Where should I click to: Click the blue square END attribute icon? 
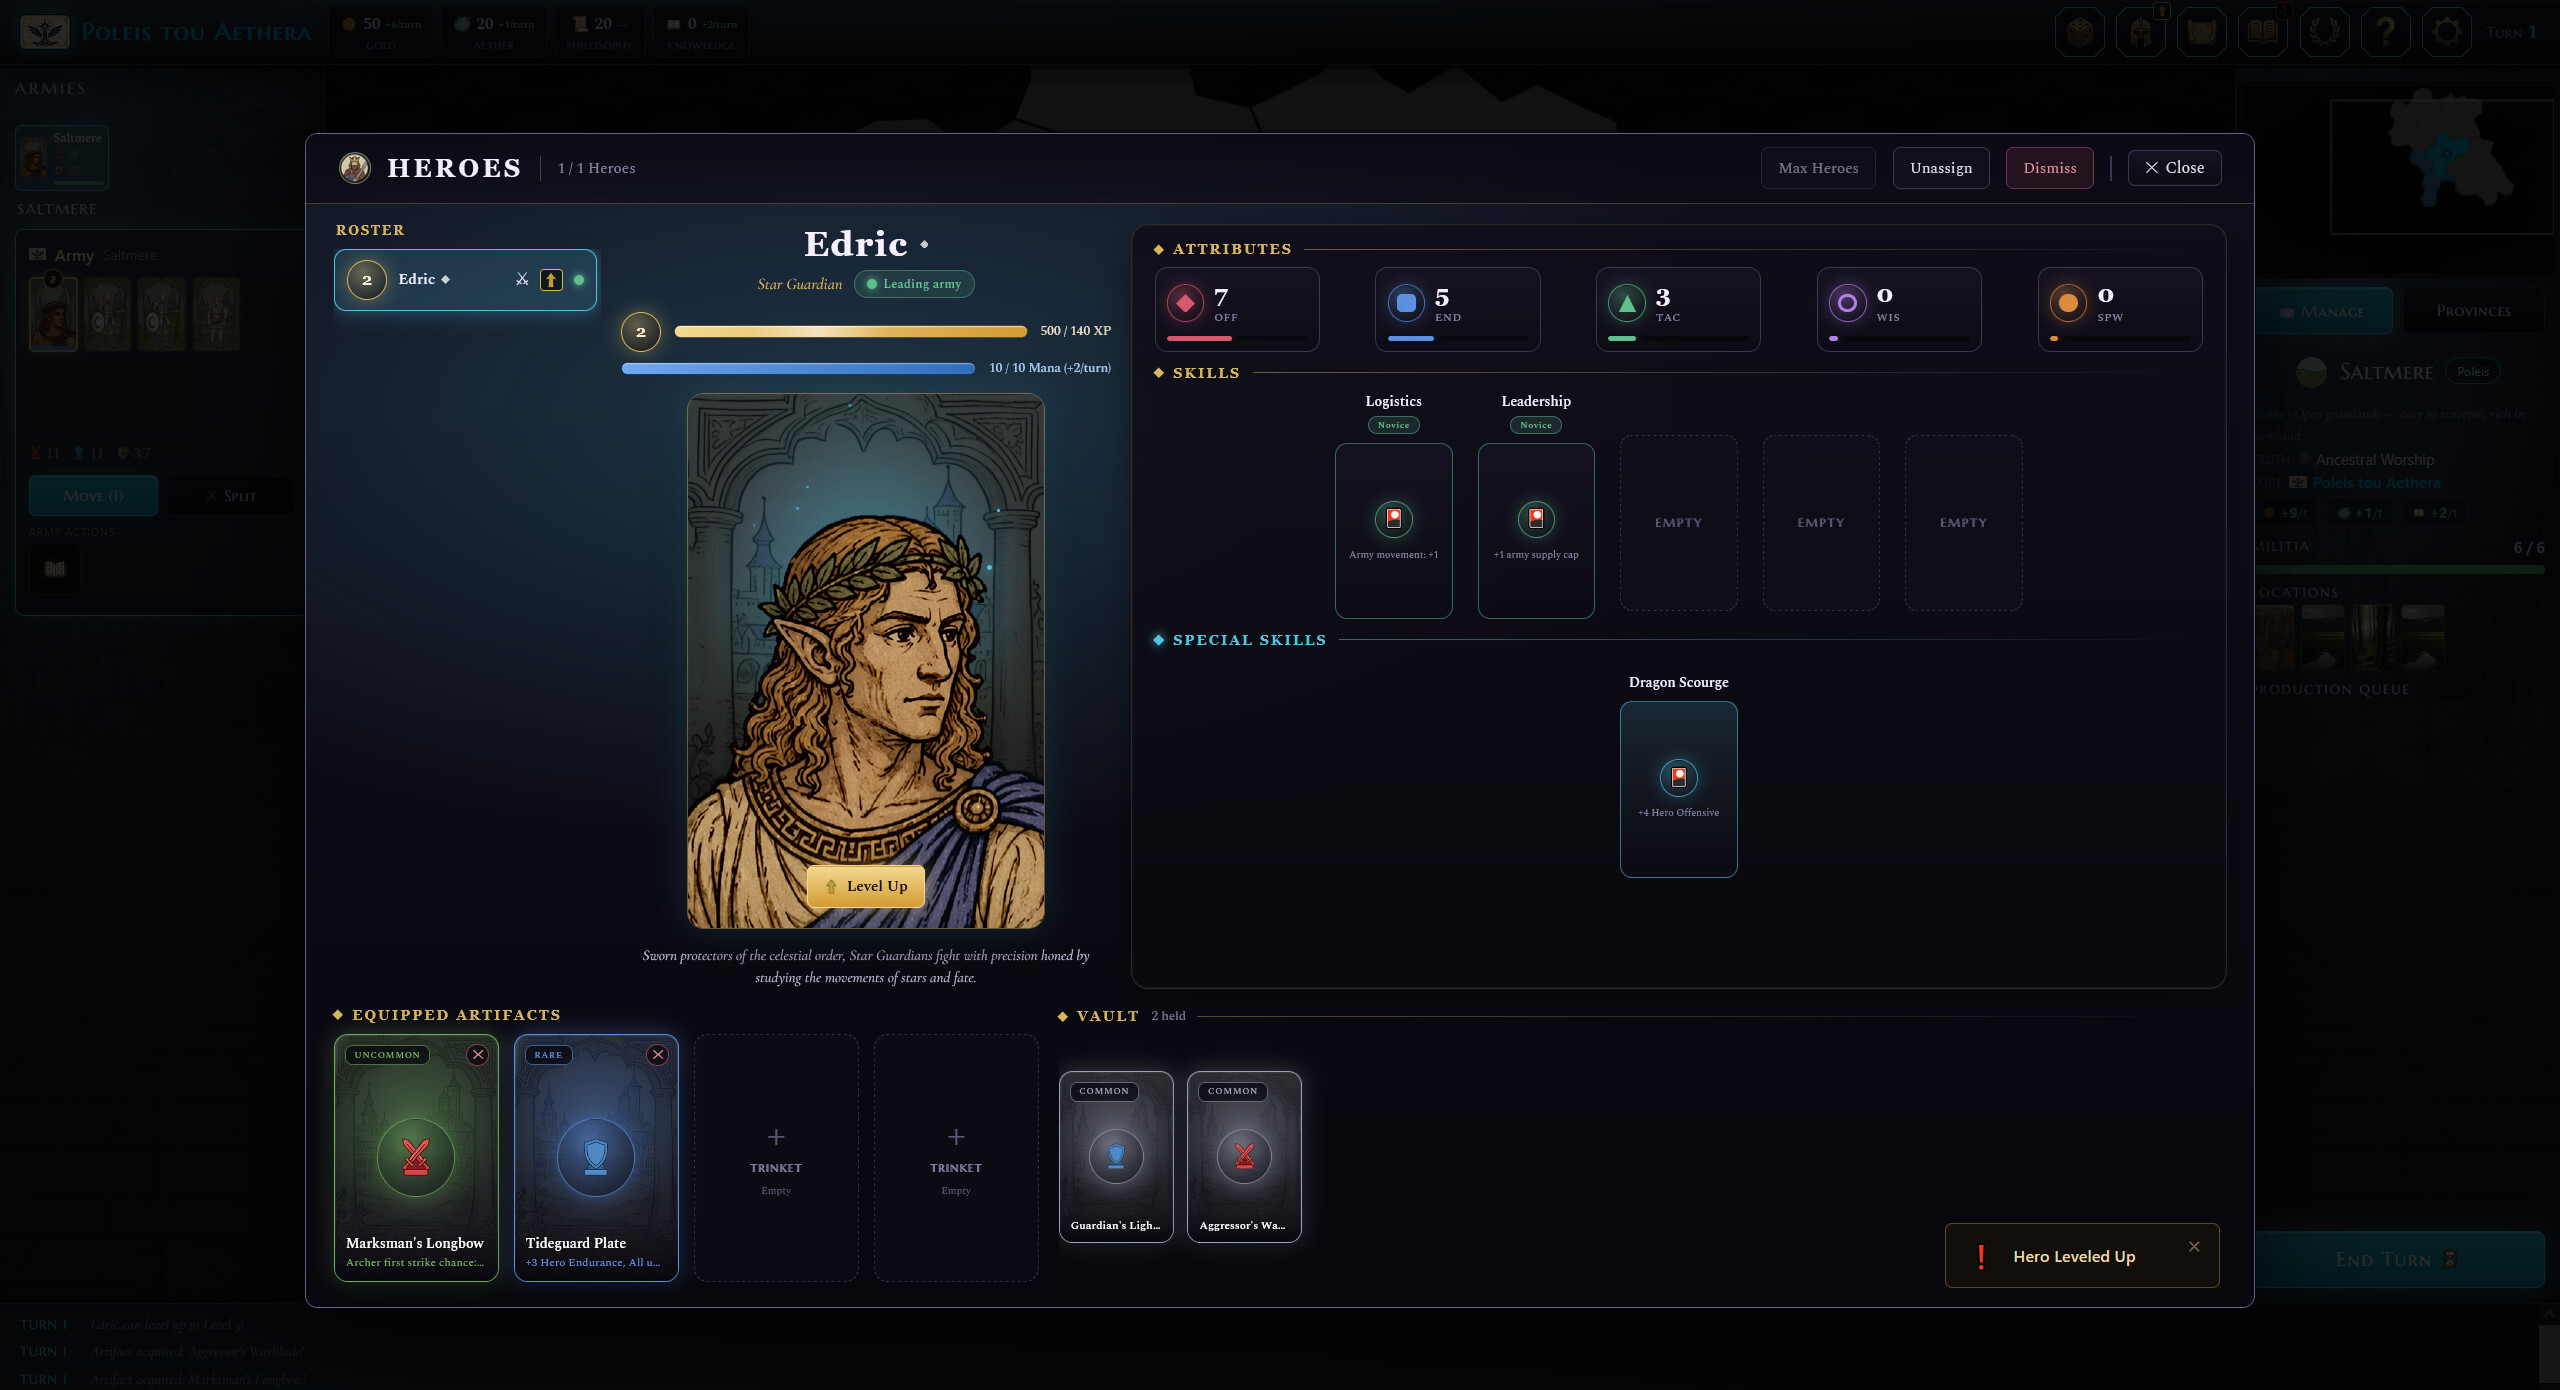[1406, 303]
